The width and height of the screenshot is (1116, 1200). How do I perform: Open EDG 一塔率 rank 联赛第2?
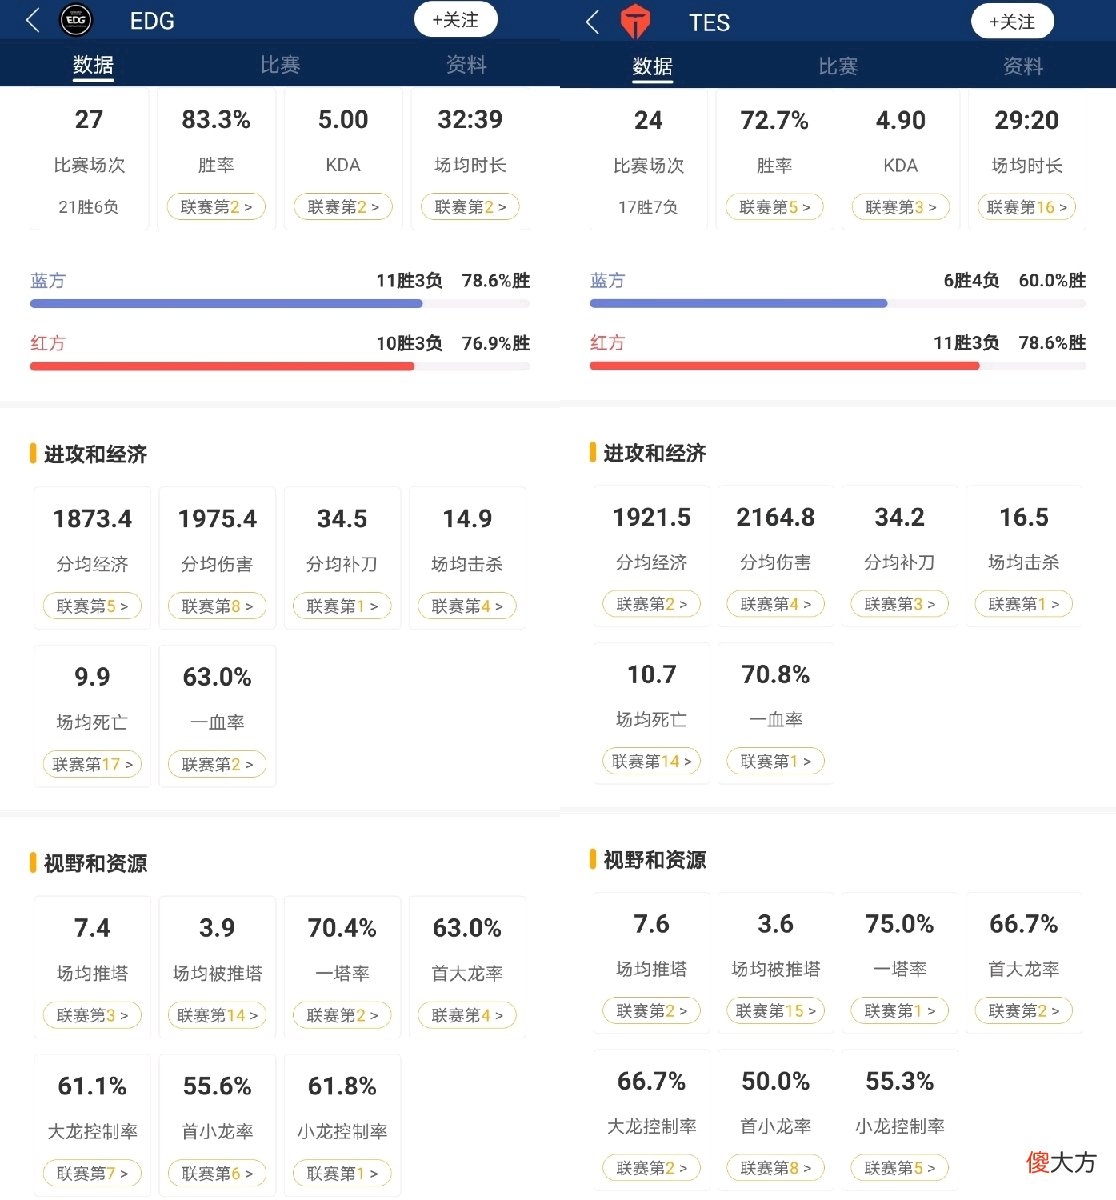(x=342, y=1015)
